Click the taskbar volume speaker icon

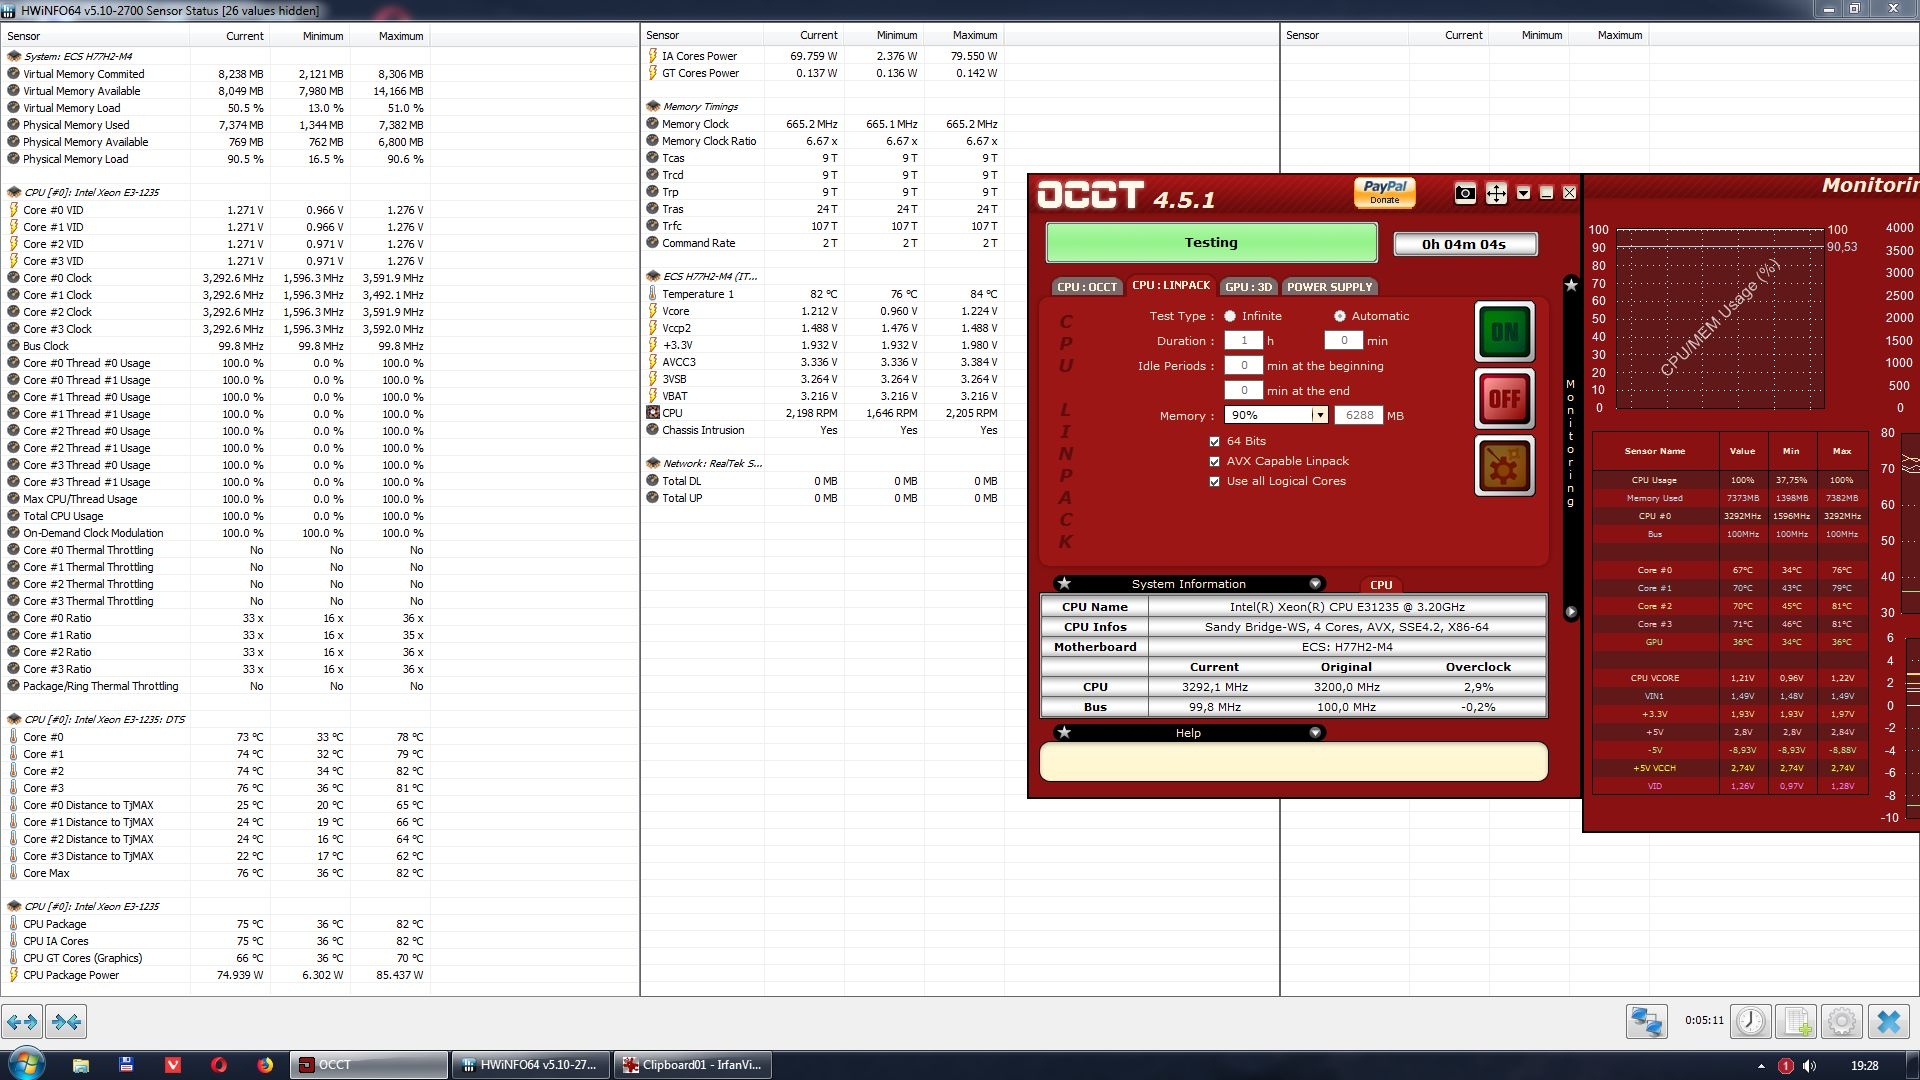(x=1810, y=1066)
